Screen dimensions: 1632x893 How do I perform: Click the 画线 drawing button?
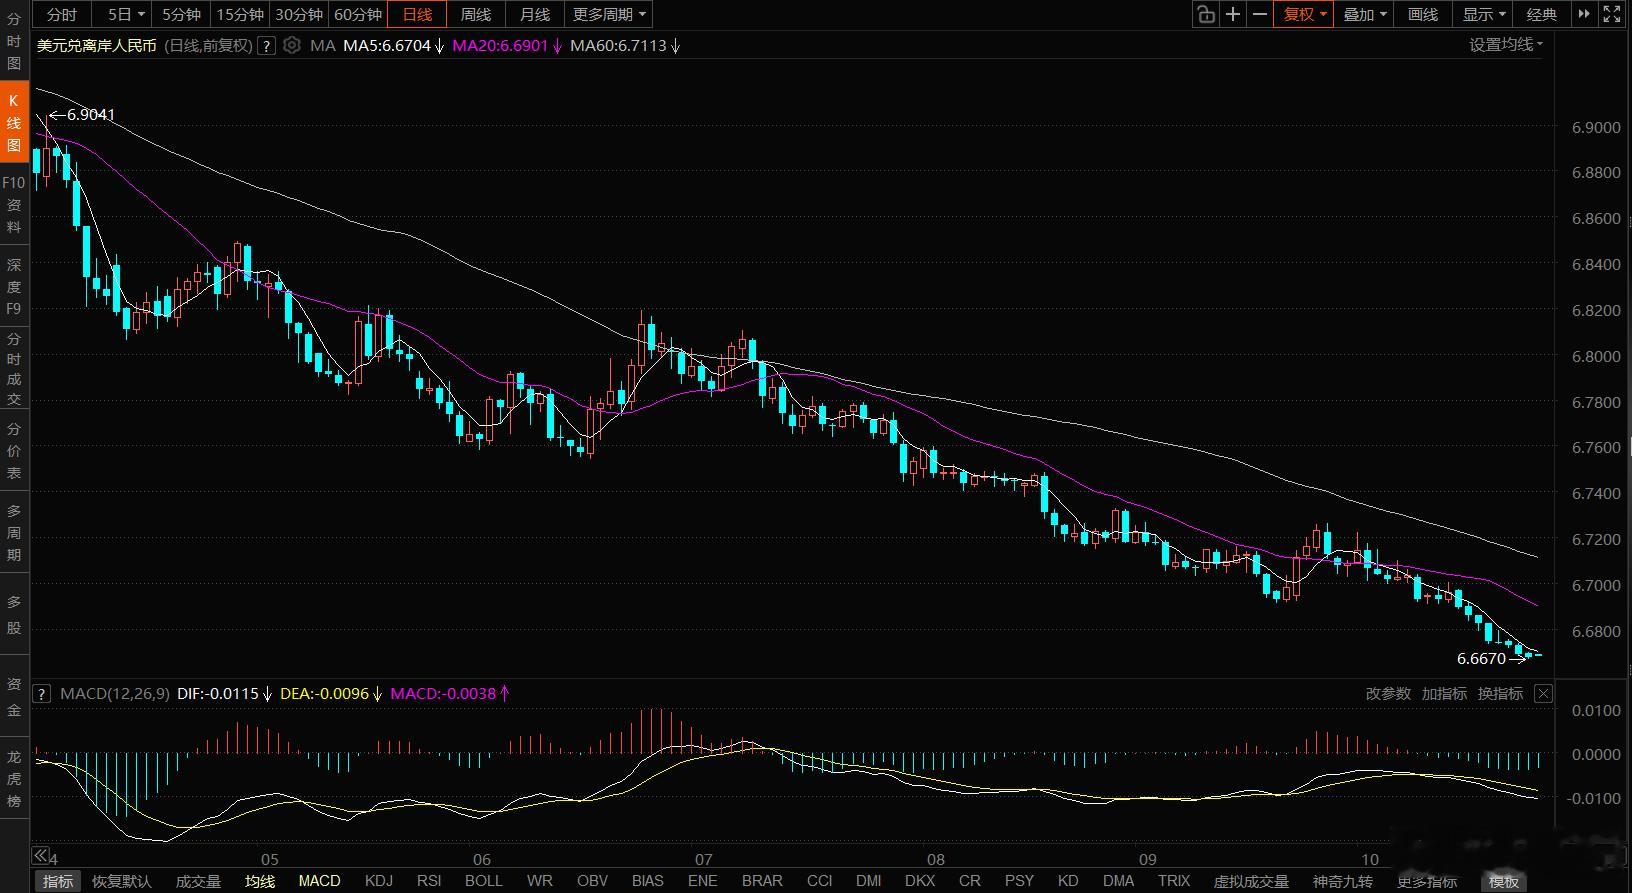tap(1423, 14)
